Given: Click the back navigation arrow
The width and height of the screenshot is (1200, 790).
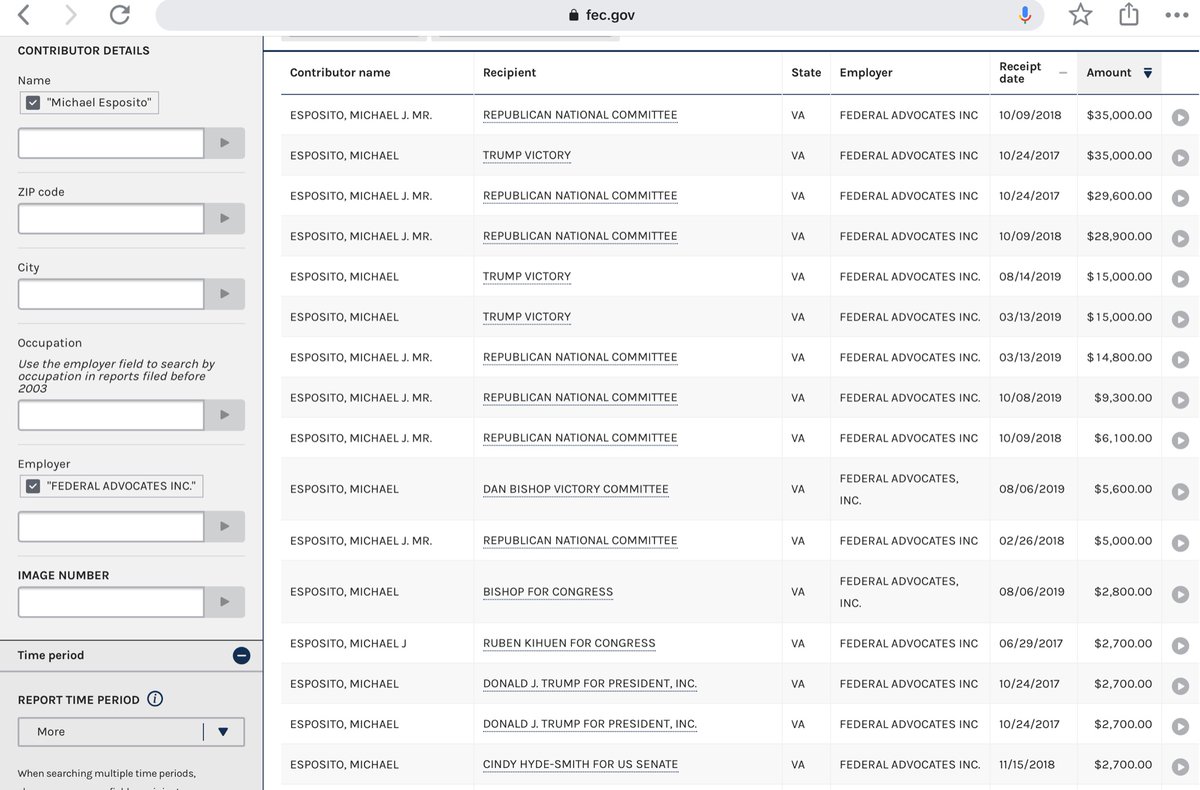Looking at the screenshot, I should click(x=22, y=15).
